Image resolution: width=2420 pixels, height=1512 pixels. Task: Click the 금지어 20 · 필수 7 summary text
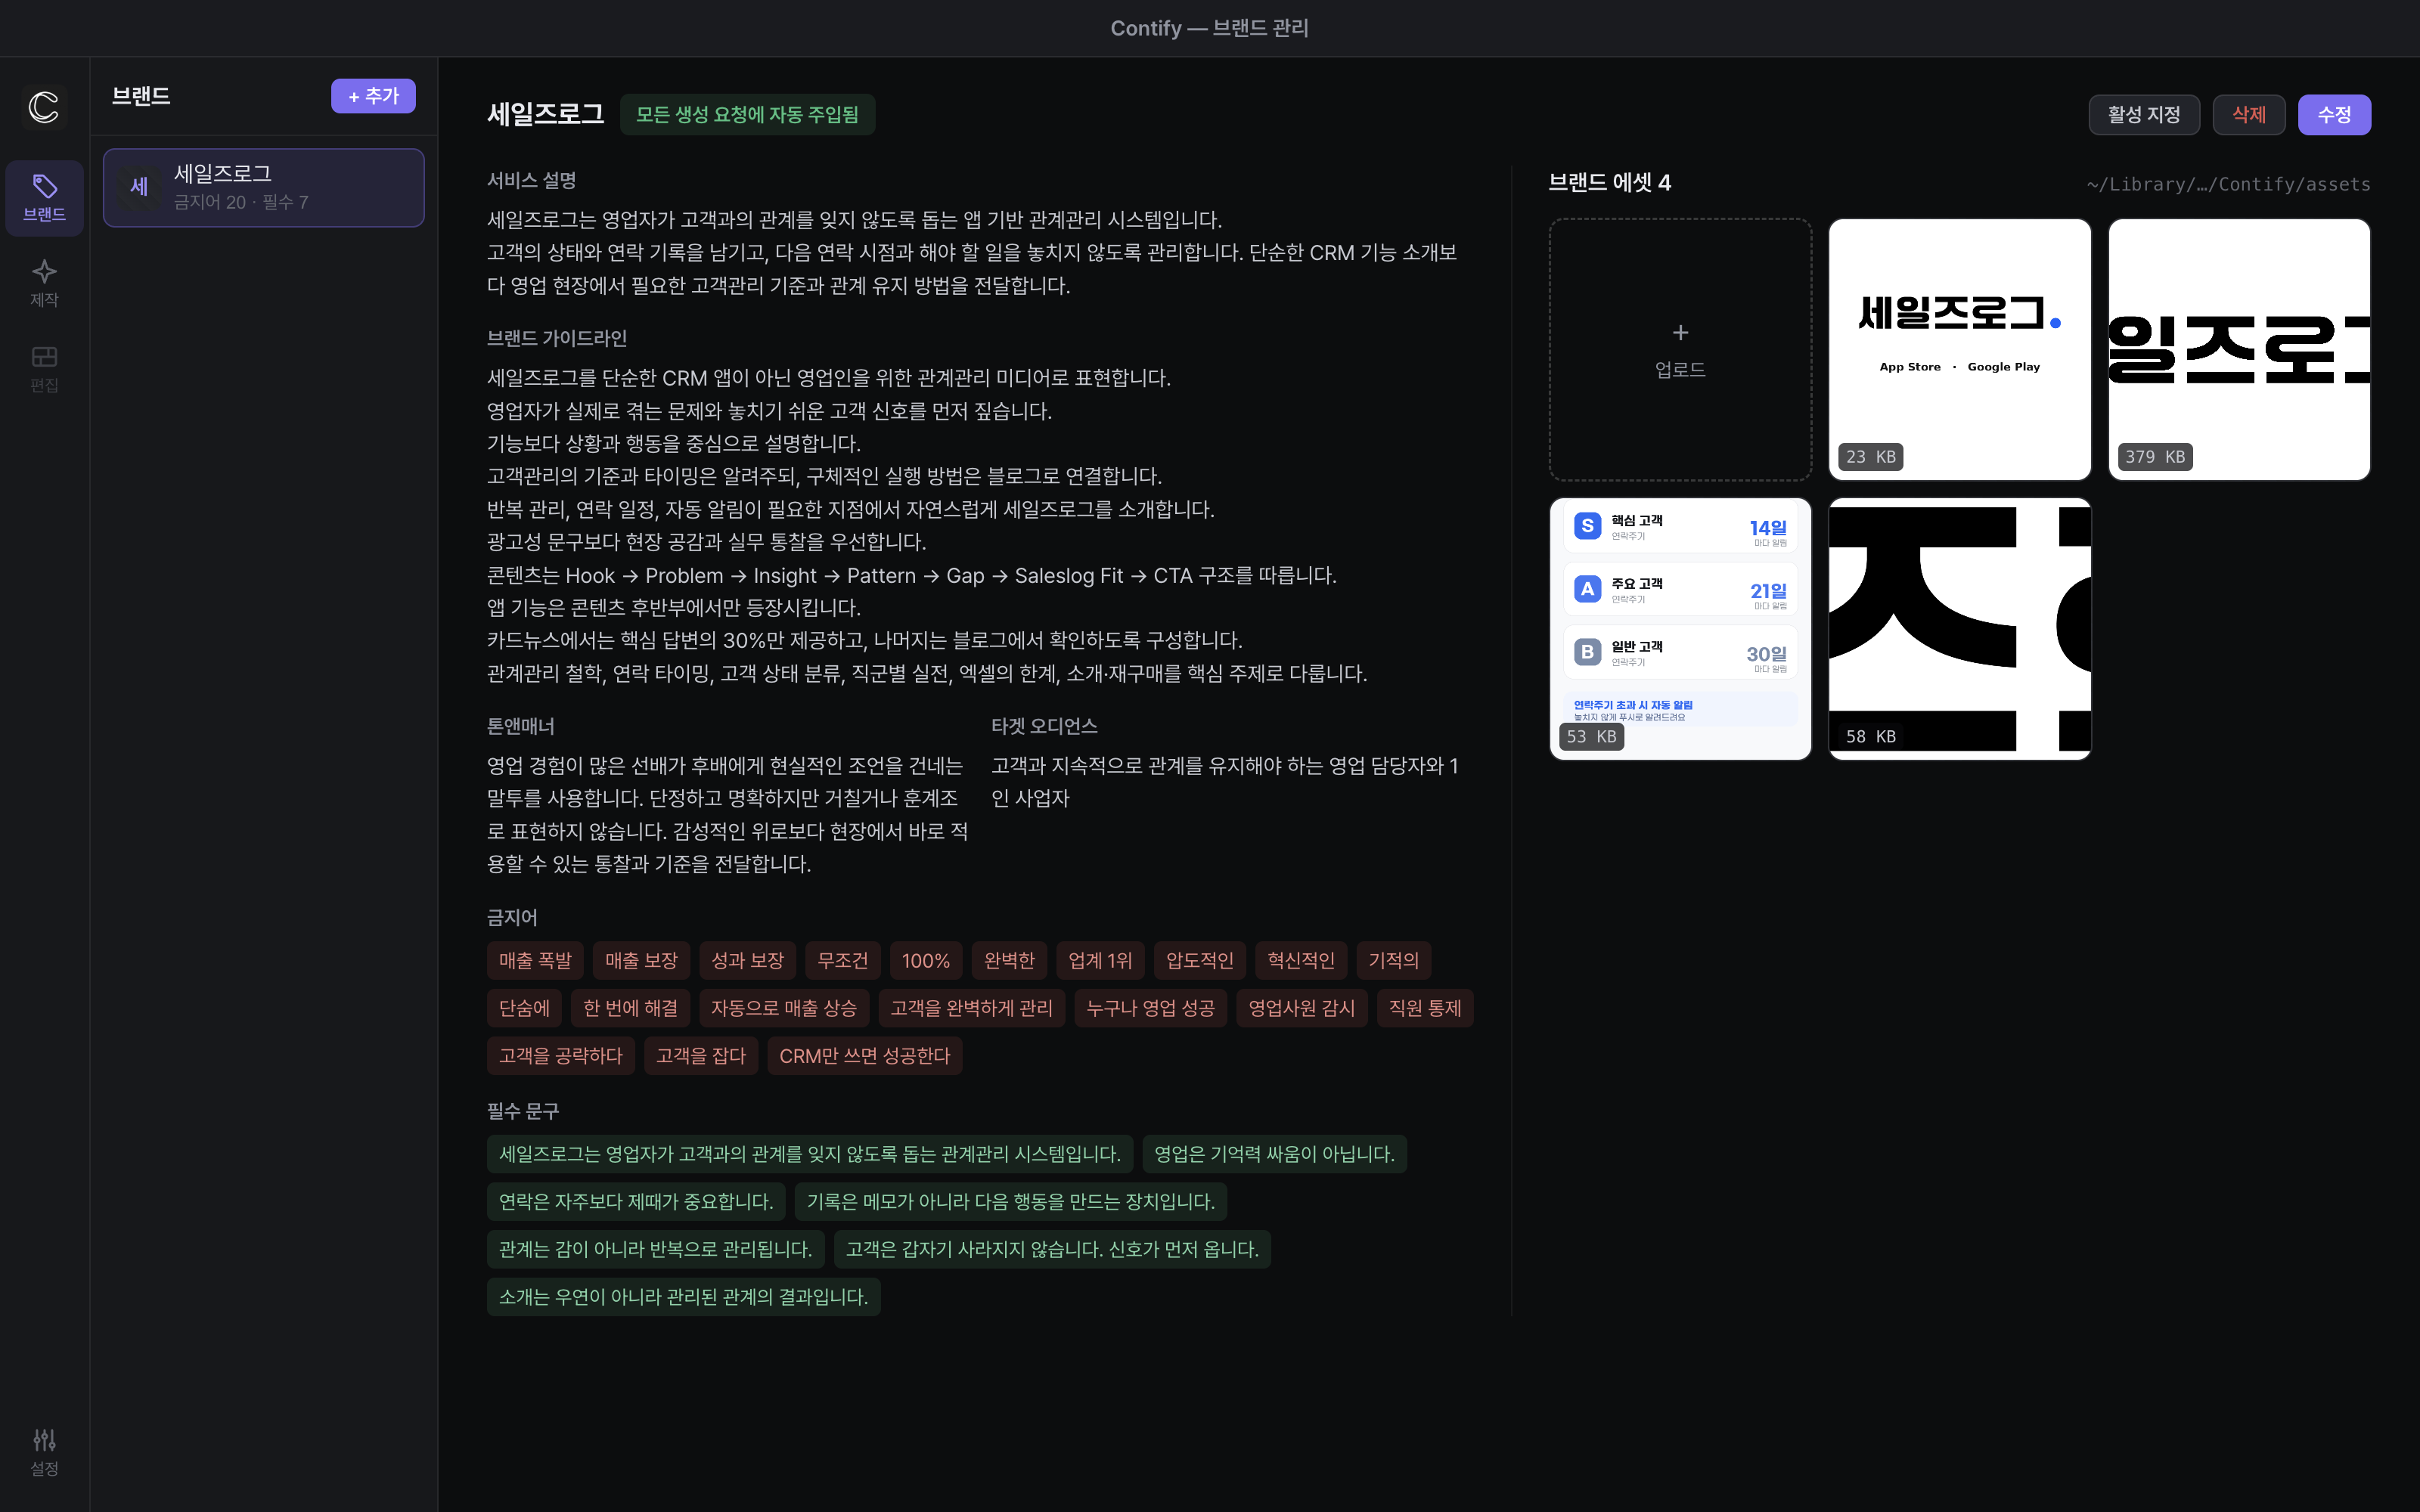click(x=241, y=203)
